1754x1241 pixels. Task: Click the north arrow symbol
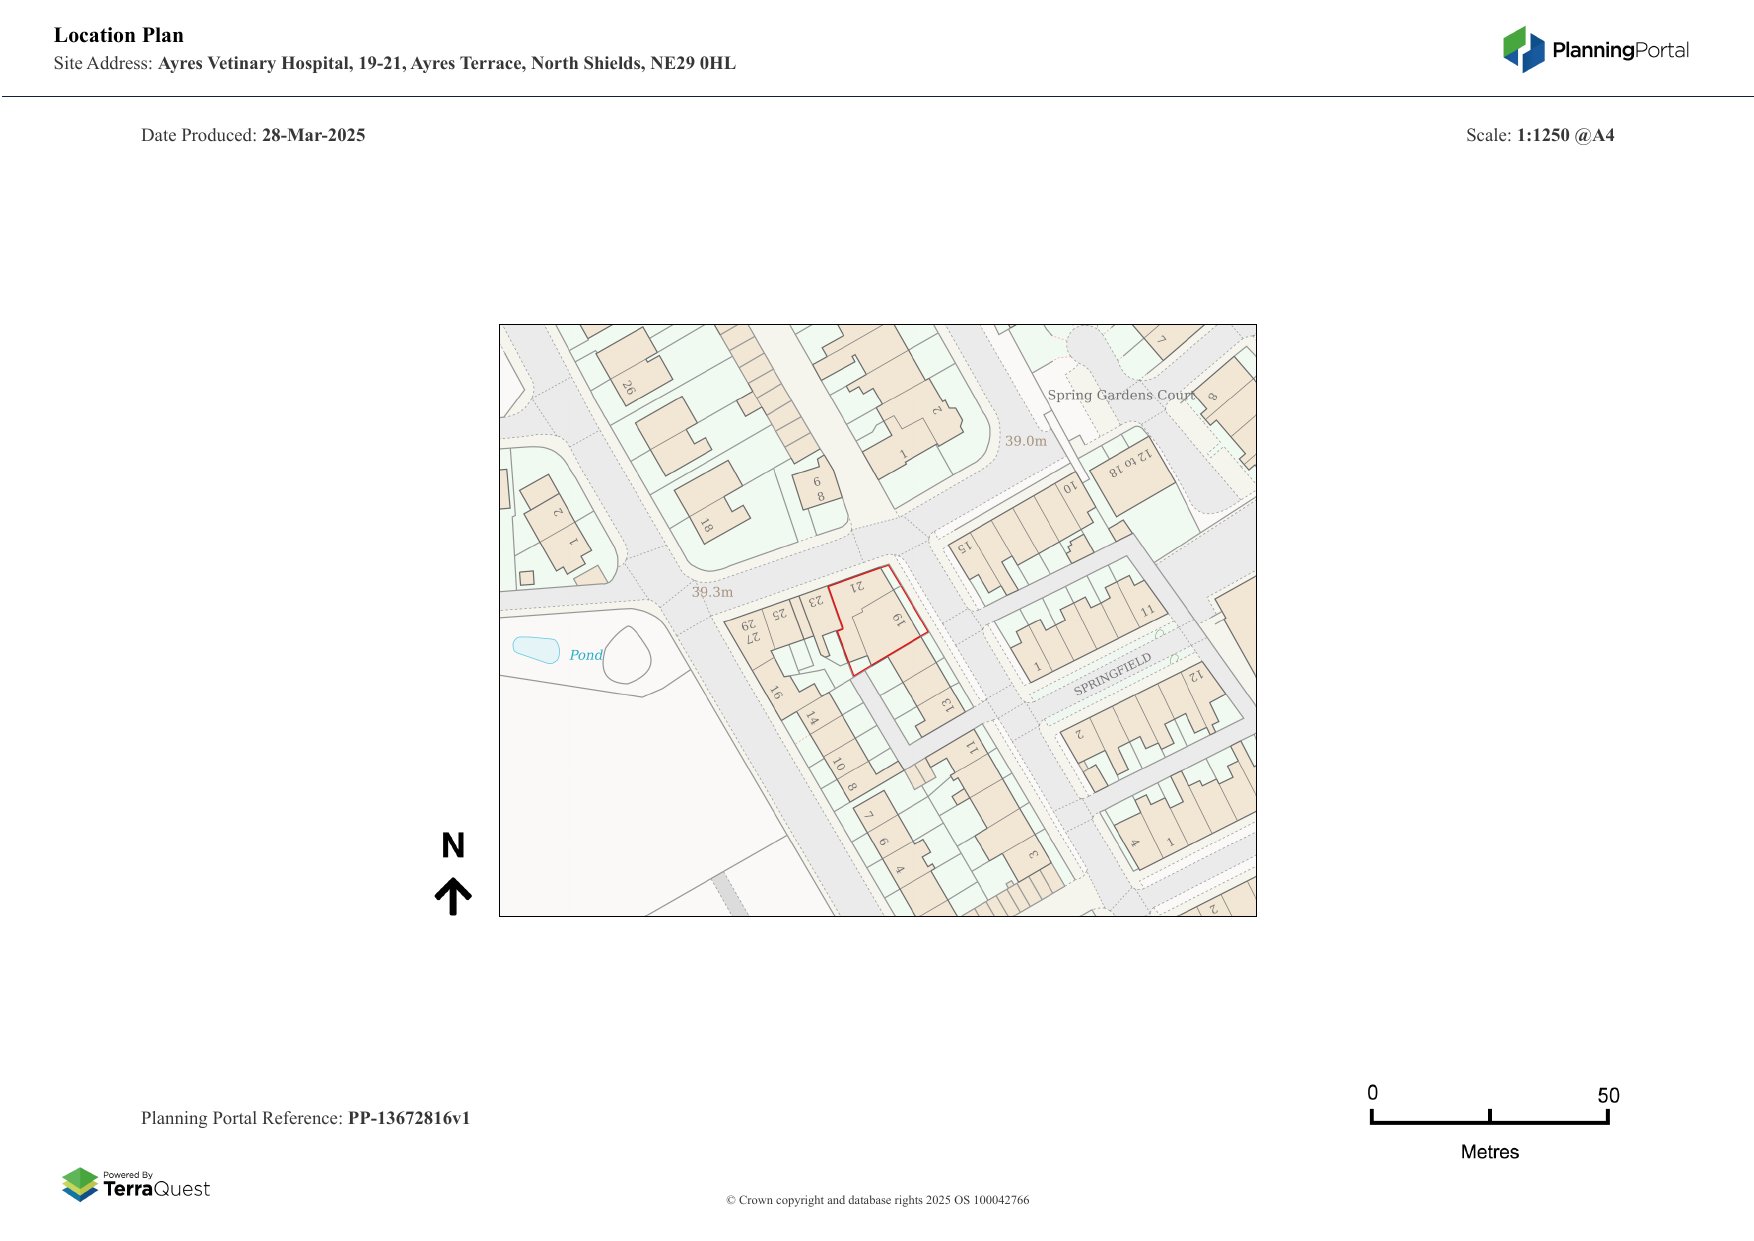(453, 896)
